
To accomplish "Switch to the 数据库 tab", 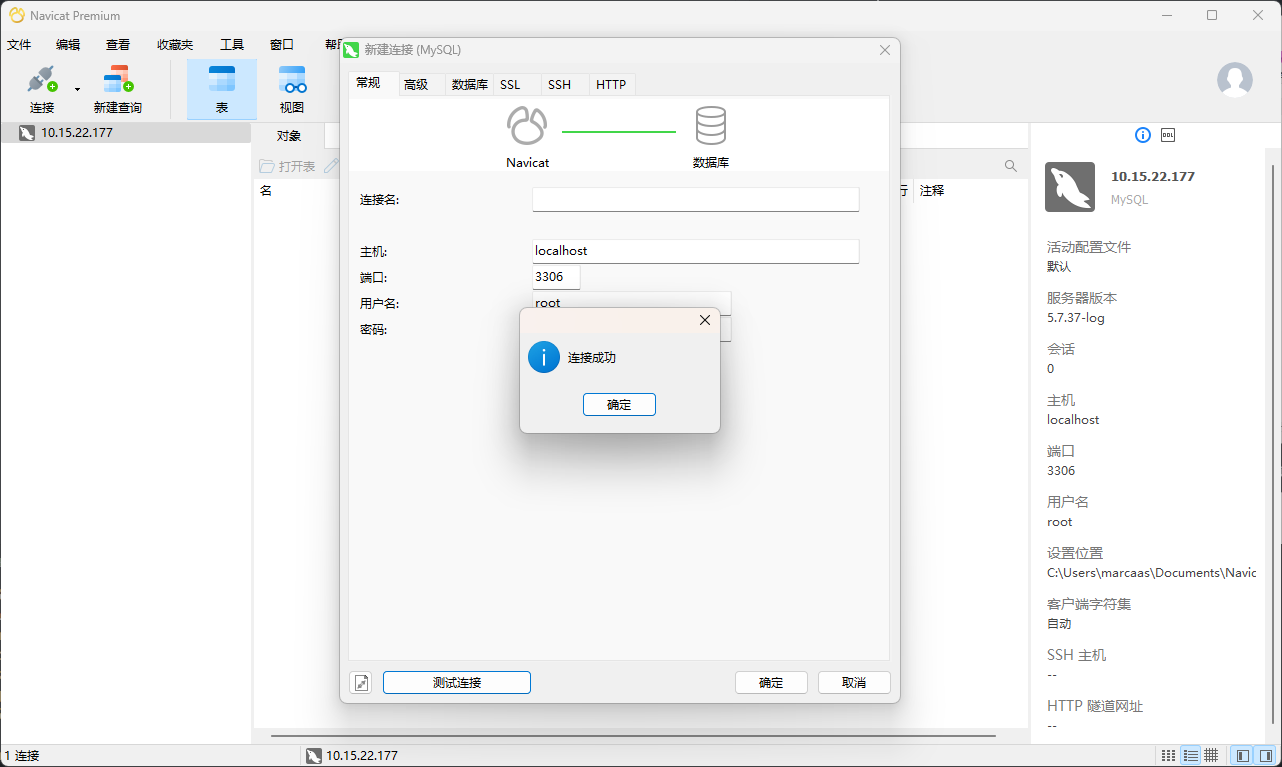I will [470, 85].
